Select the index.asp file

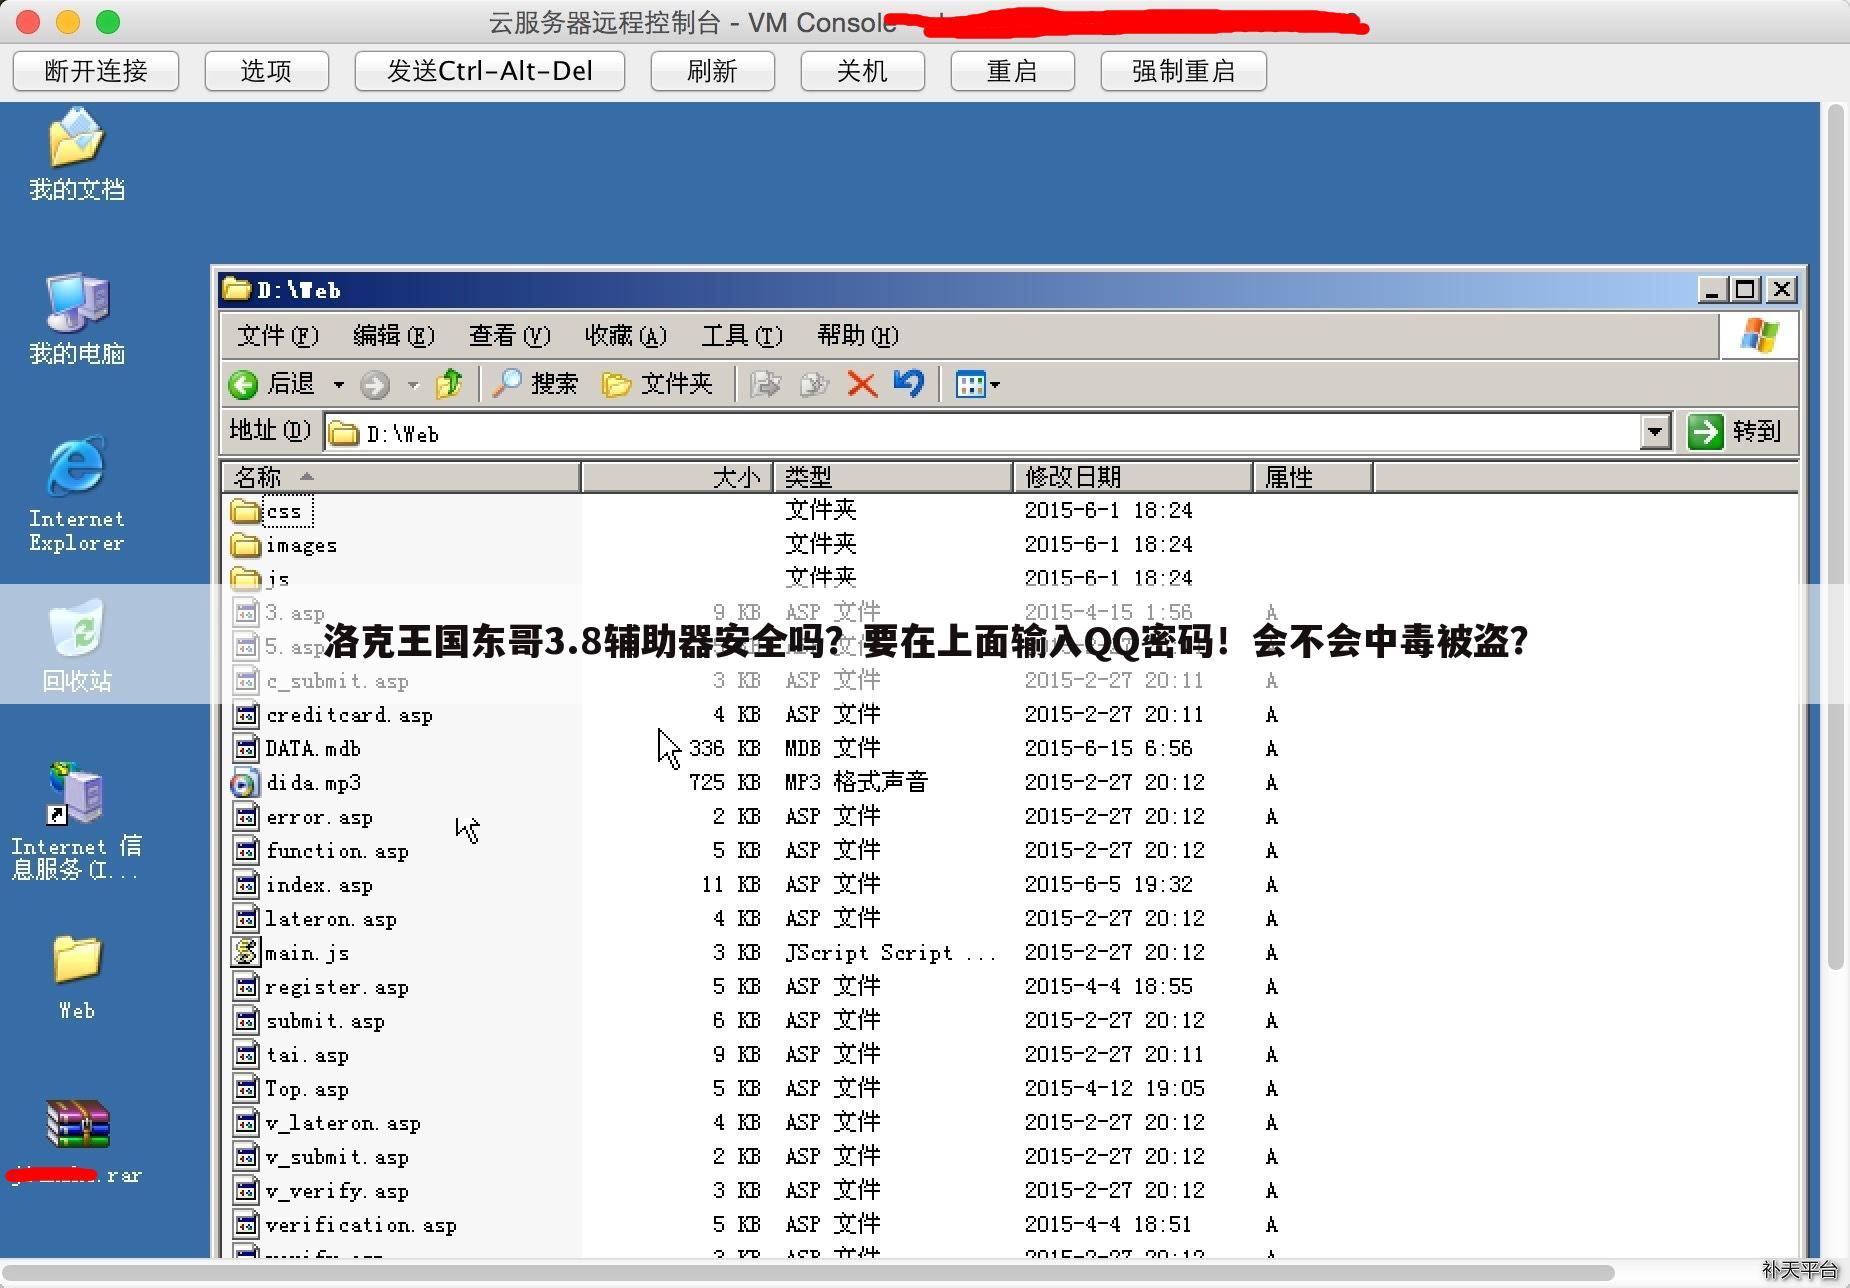pyautogui.click(x=303, y=885)
